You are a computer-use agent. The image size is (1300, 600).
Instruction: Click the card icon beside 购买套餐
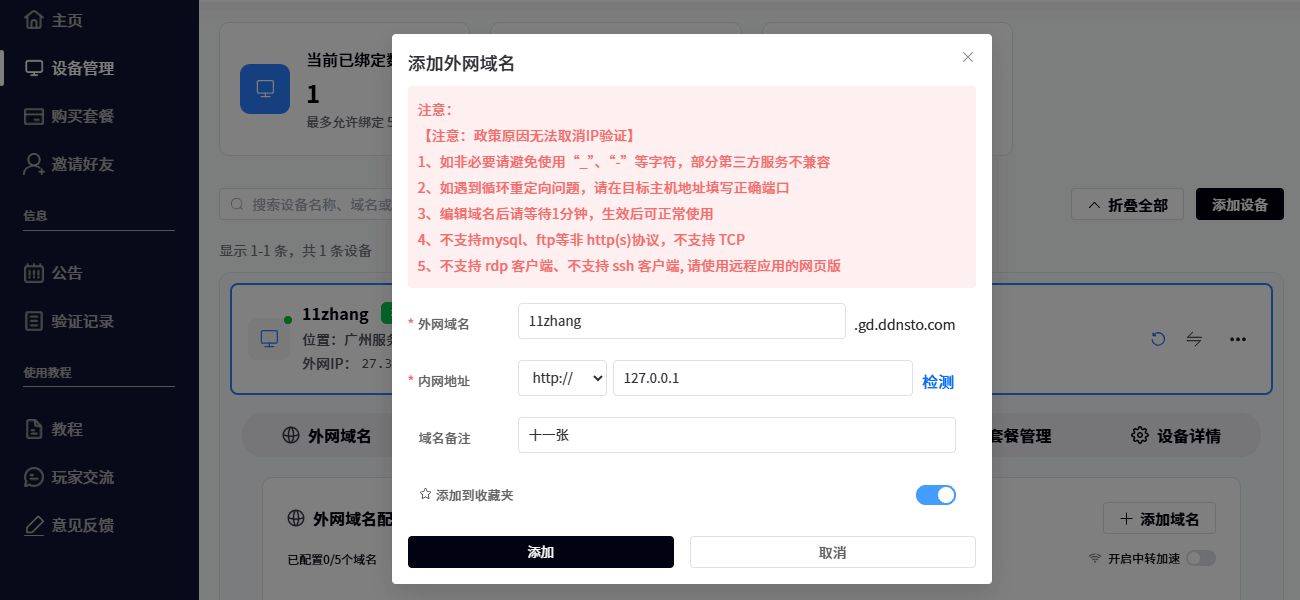[x=34, y=116]
